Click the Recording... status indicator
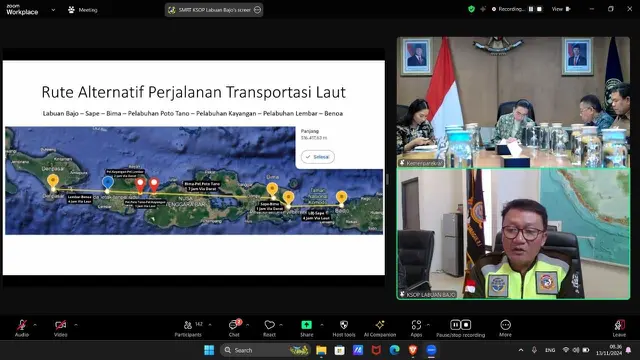This screenshot has height=360, width=640. click(508, 9)
